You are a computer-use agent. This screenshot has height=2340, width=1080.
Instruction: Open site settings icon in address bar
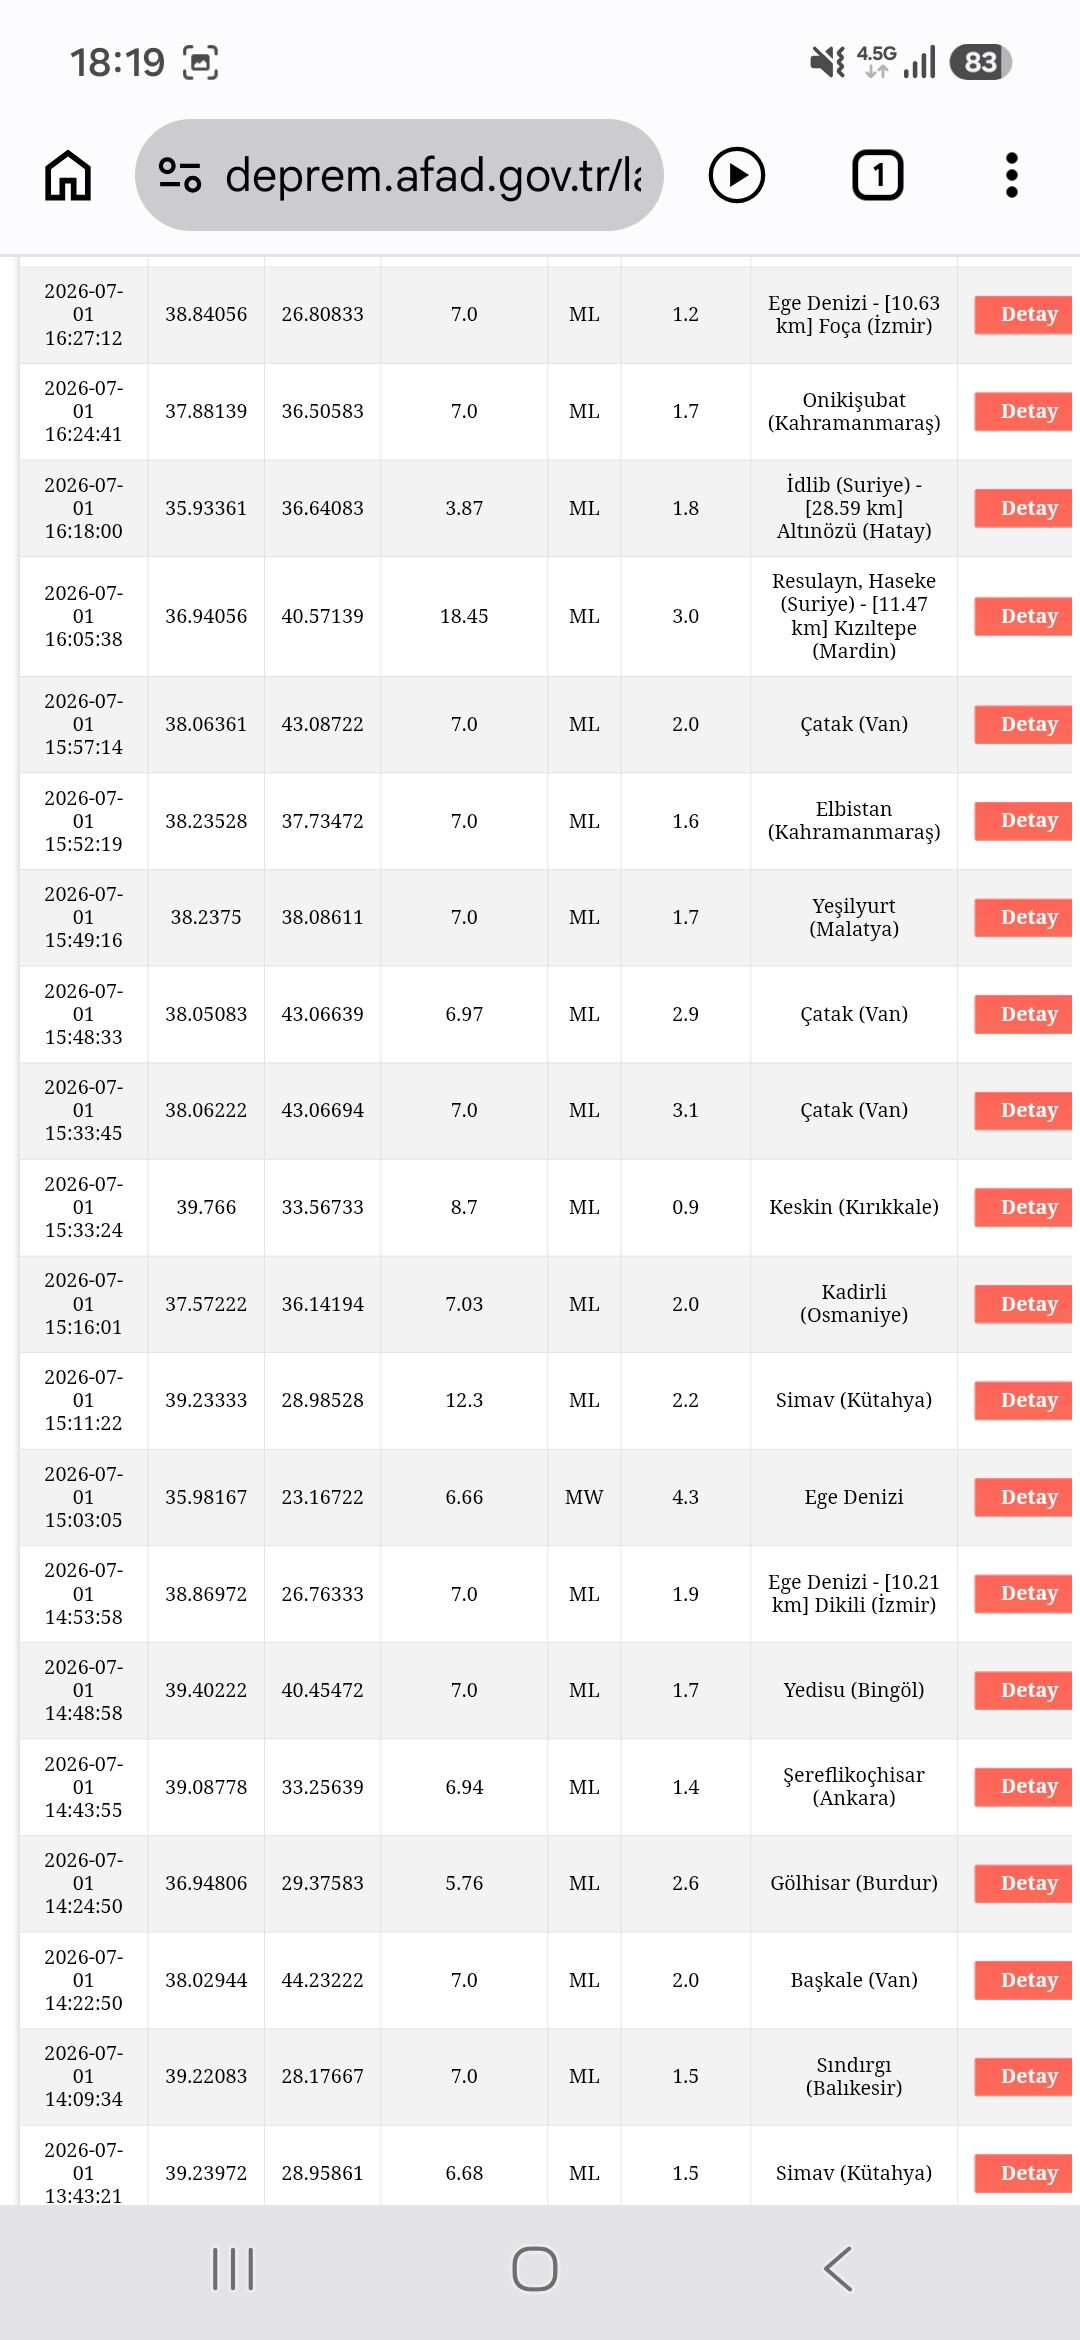pos(180,175)
